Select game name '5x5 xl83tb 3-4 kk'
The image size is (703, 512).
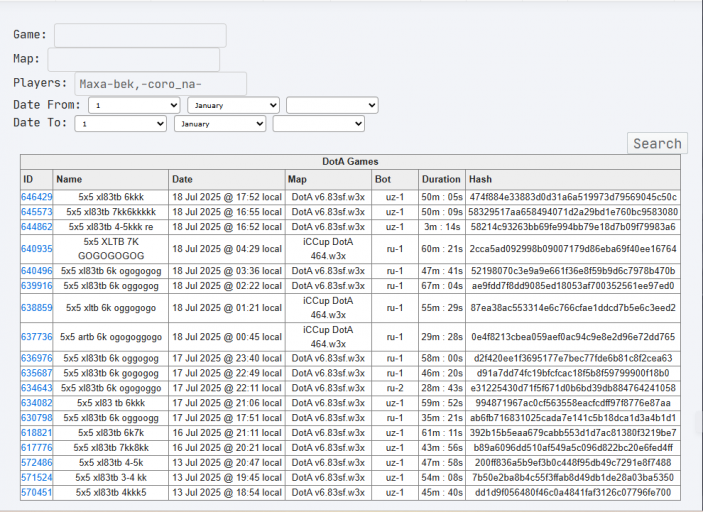pos(111,477)
